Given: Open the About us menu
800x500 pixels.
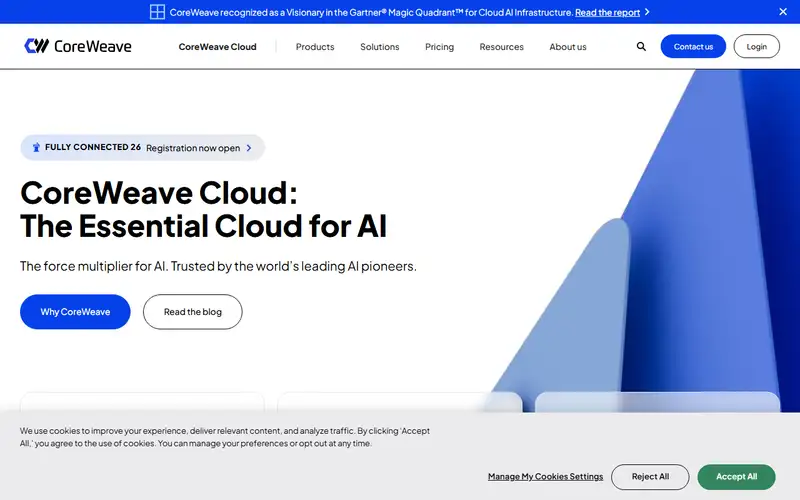Looking at the screenshot, I should click(568, 47).
